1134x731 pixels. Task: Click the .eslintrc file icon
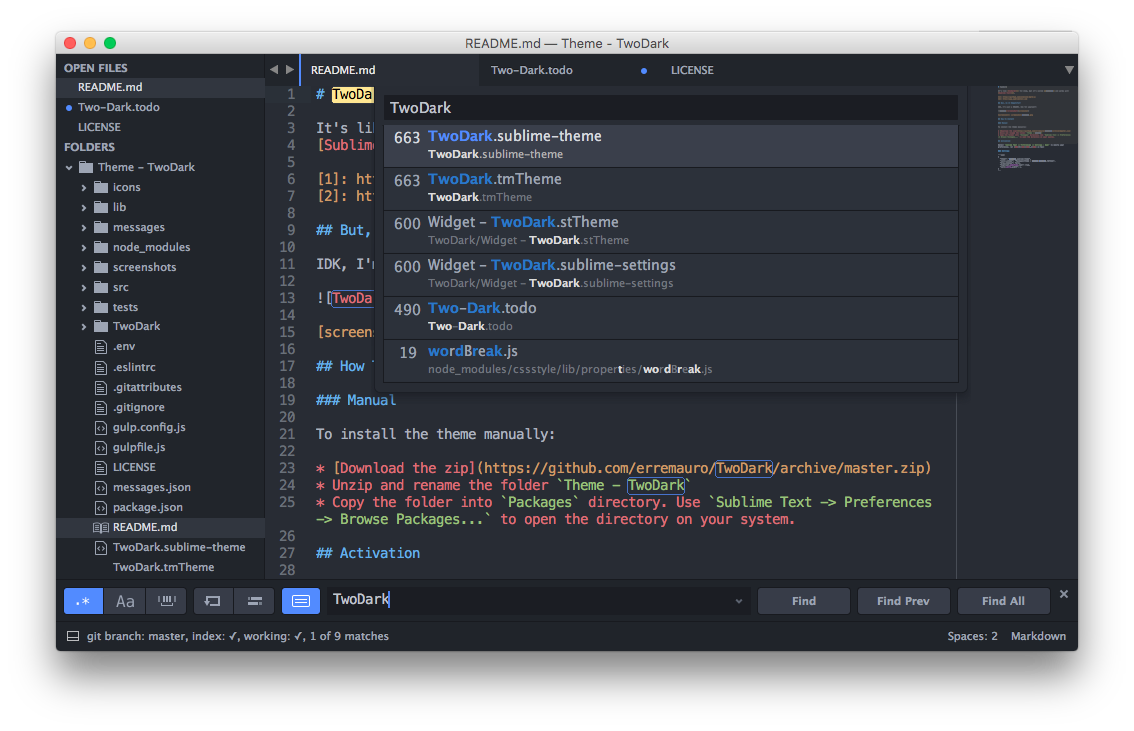[101, 367]
